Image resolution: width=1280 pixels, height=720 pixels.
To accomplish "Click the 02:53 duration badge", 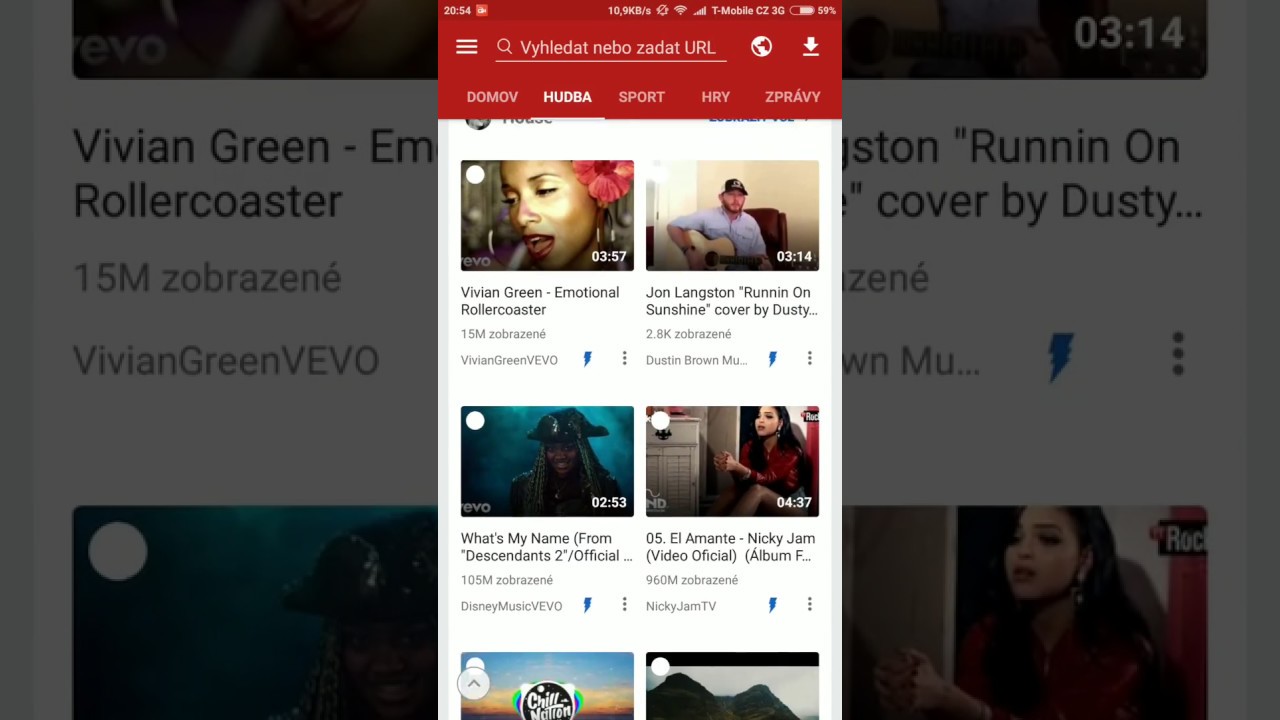I will click(609, 503).
